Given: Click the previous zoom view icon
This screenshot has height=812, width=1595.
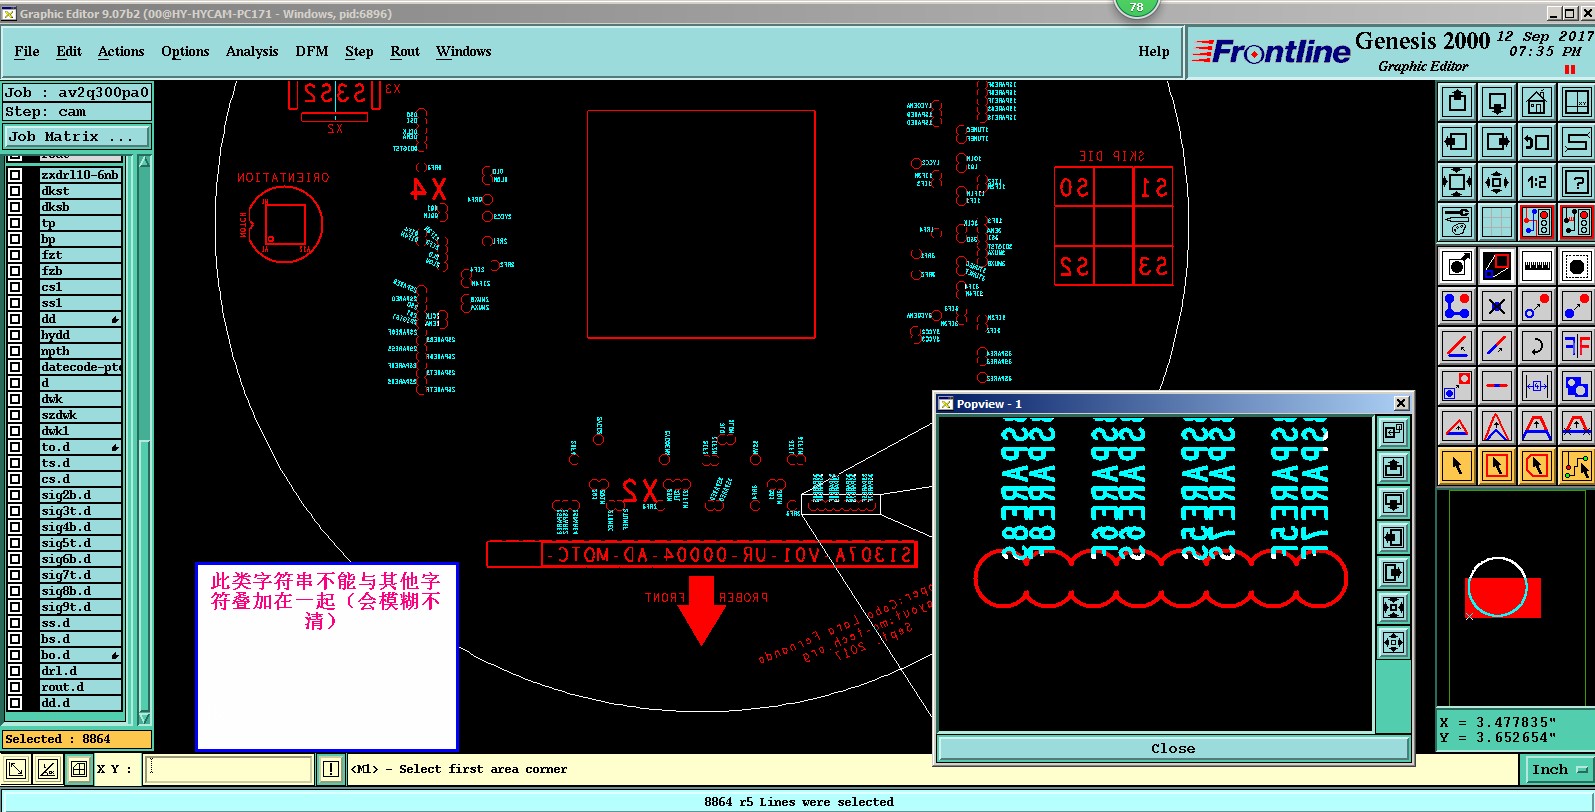Looking at the screenshot, I should point(1537,141).
